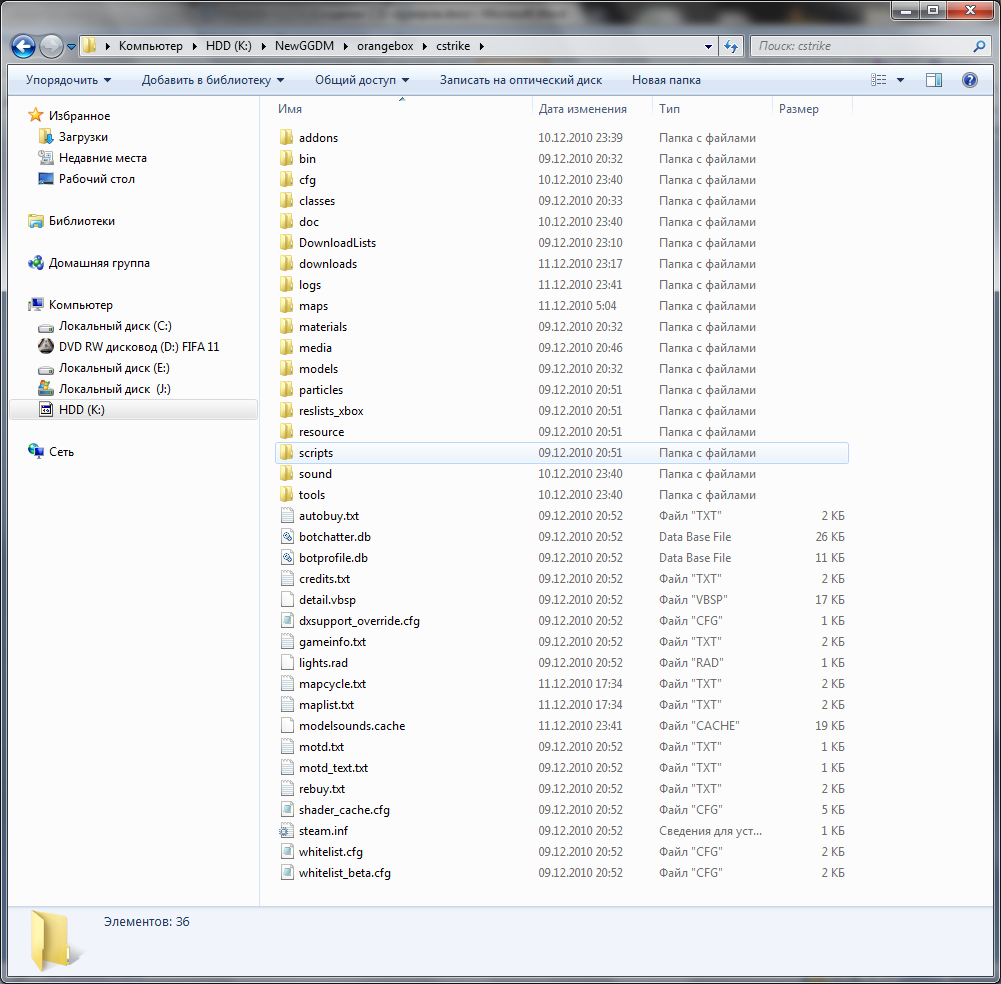Select the 'steam.inf' file icon
Viewport: 1001px width, 984px height.
tap(286, 831)
